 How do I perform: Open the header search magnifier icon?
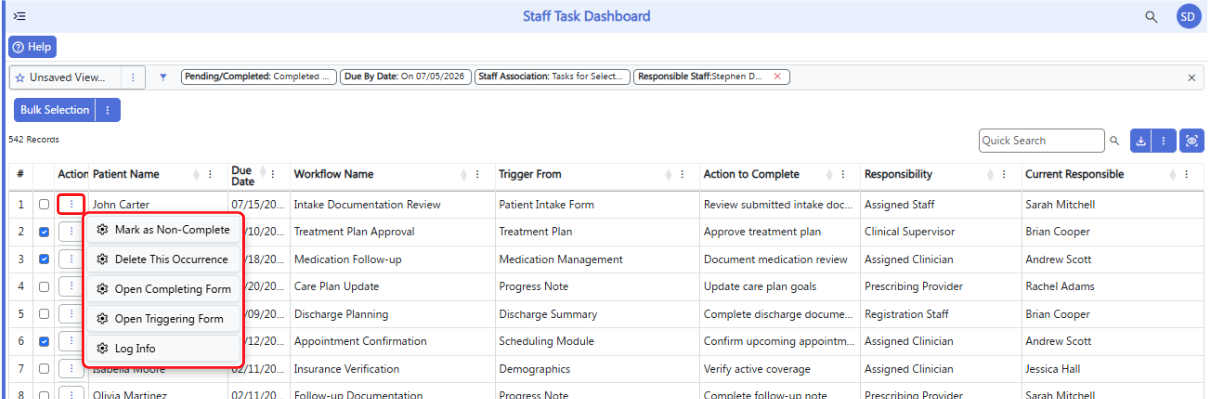[x=1151, y=17]
